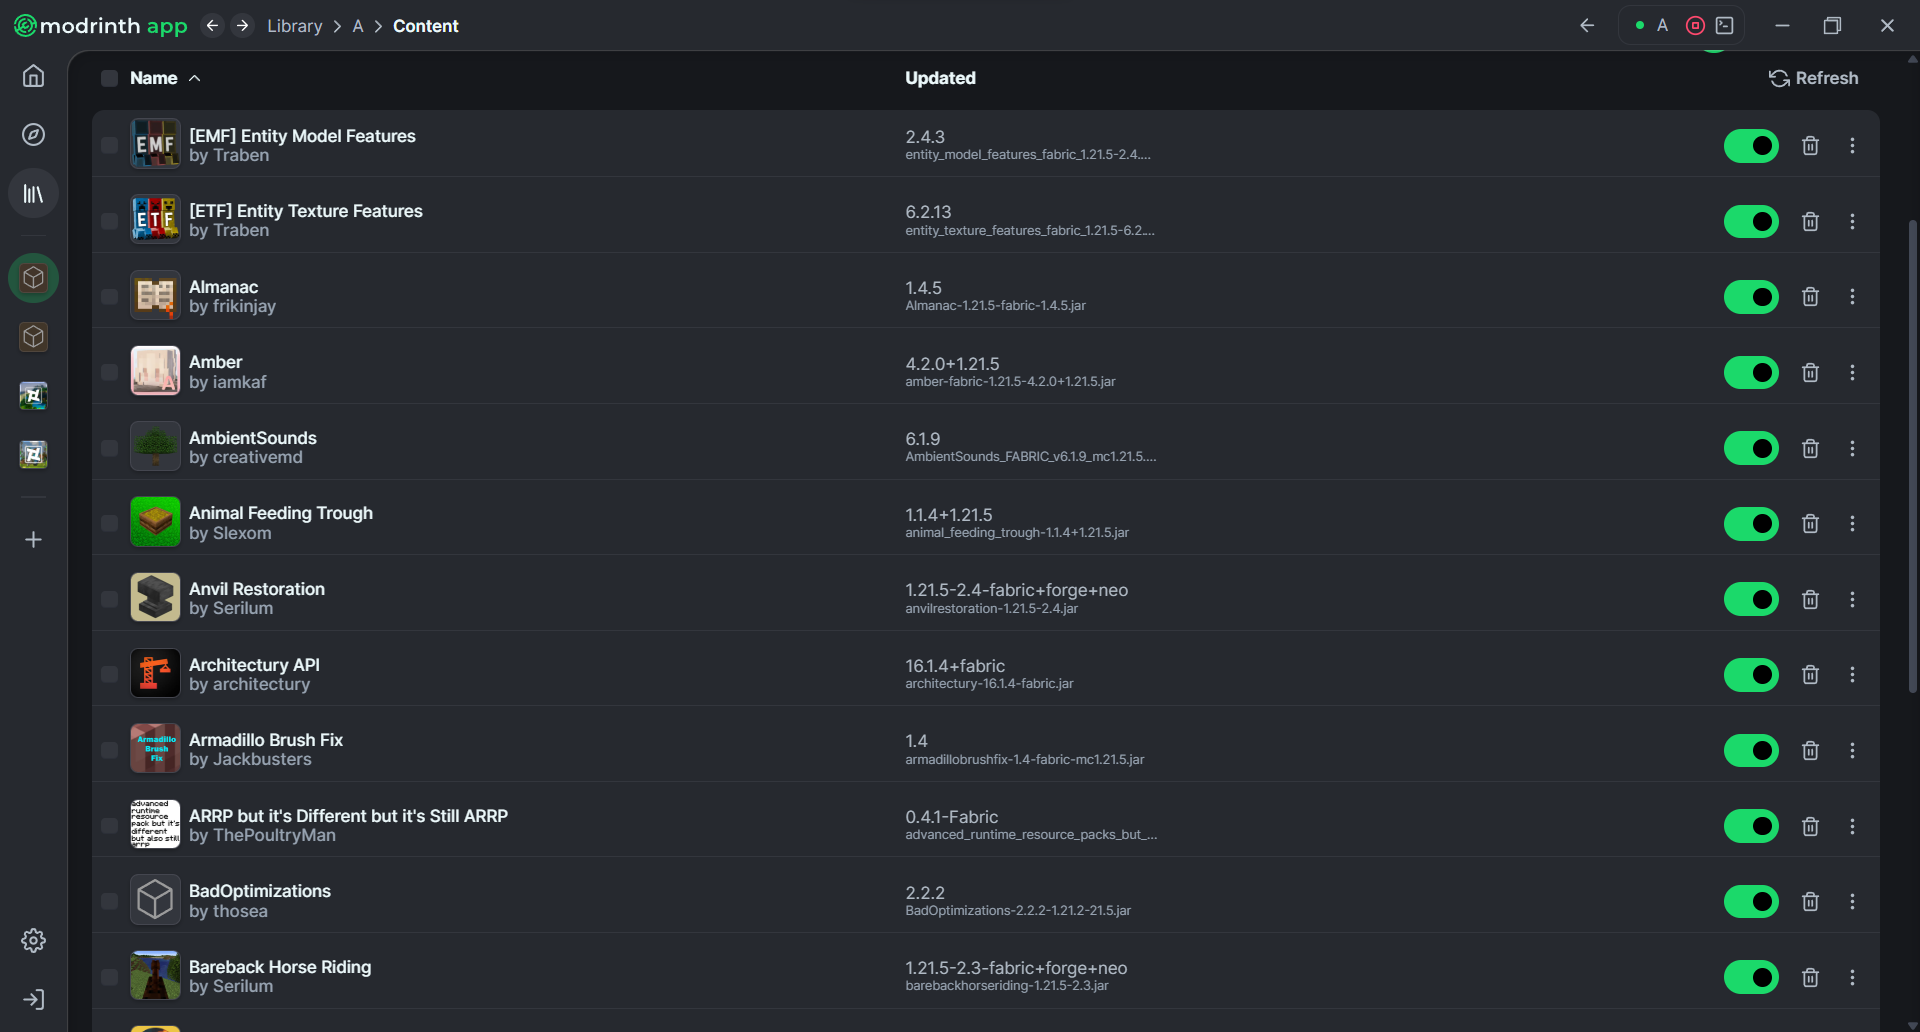1920x1032 pixels.
Task: Click author text by Jackbusters
Action: (250, 760)
